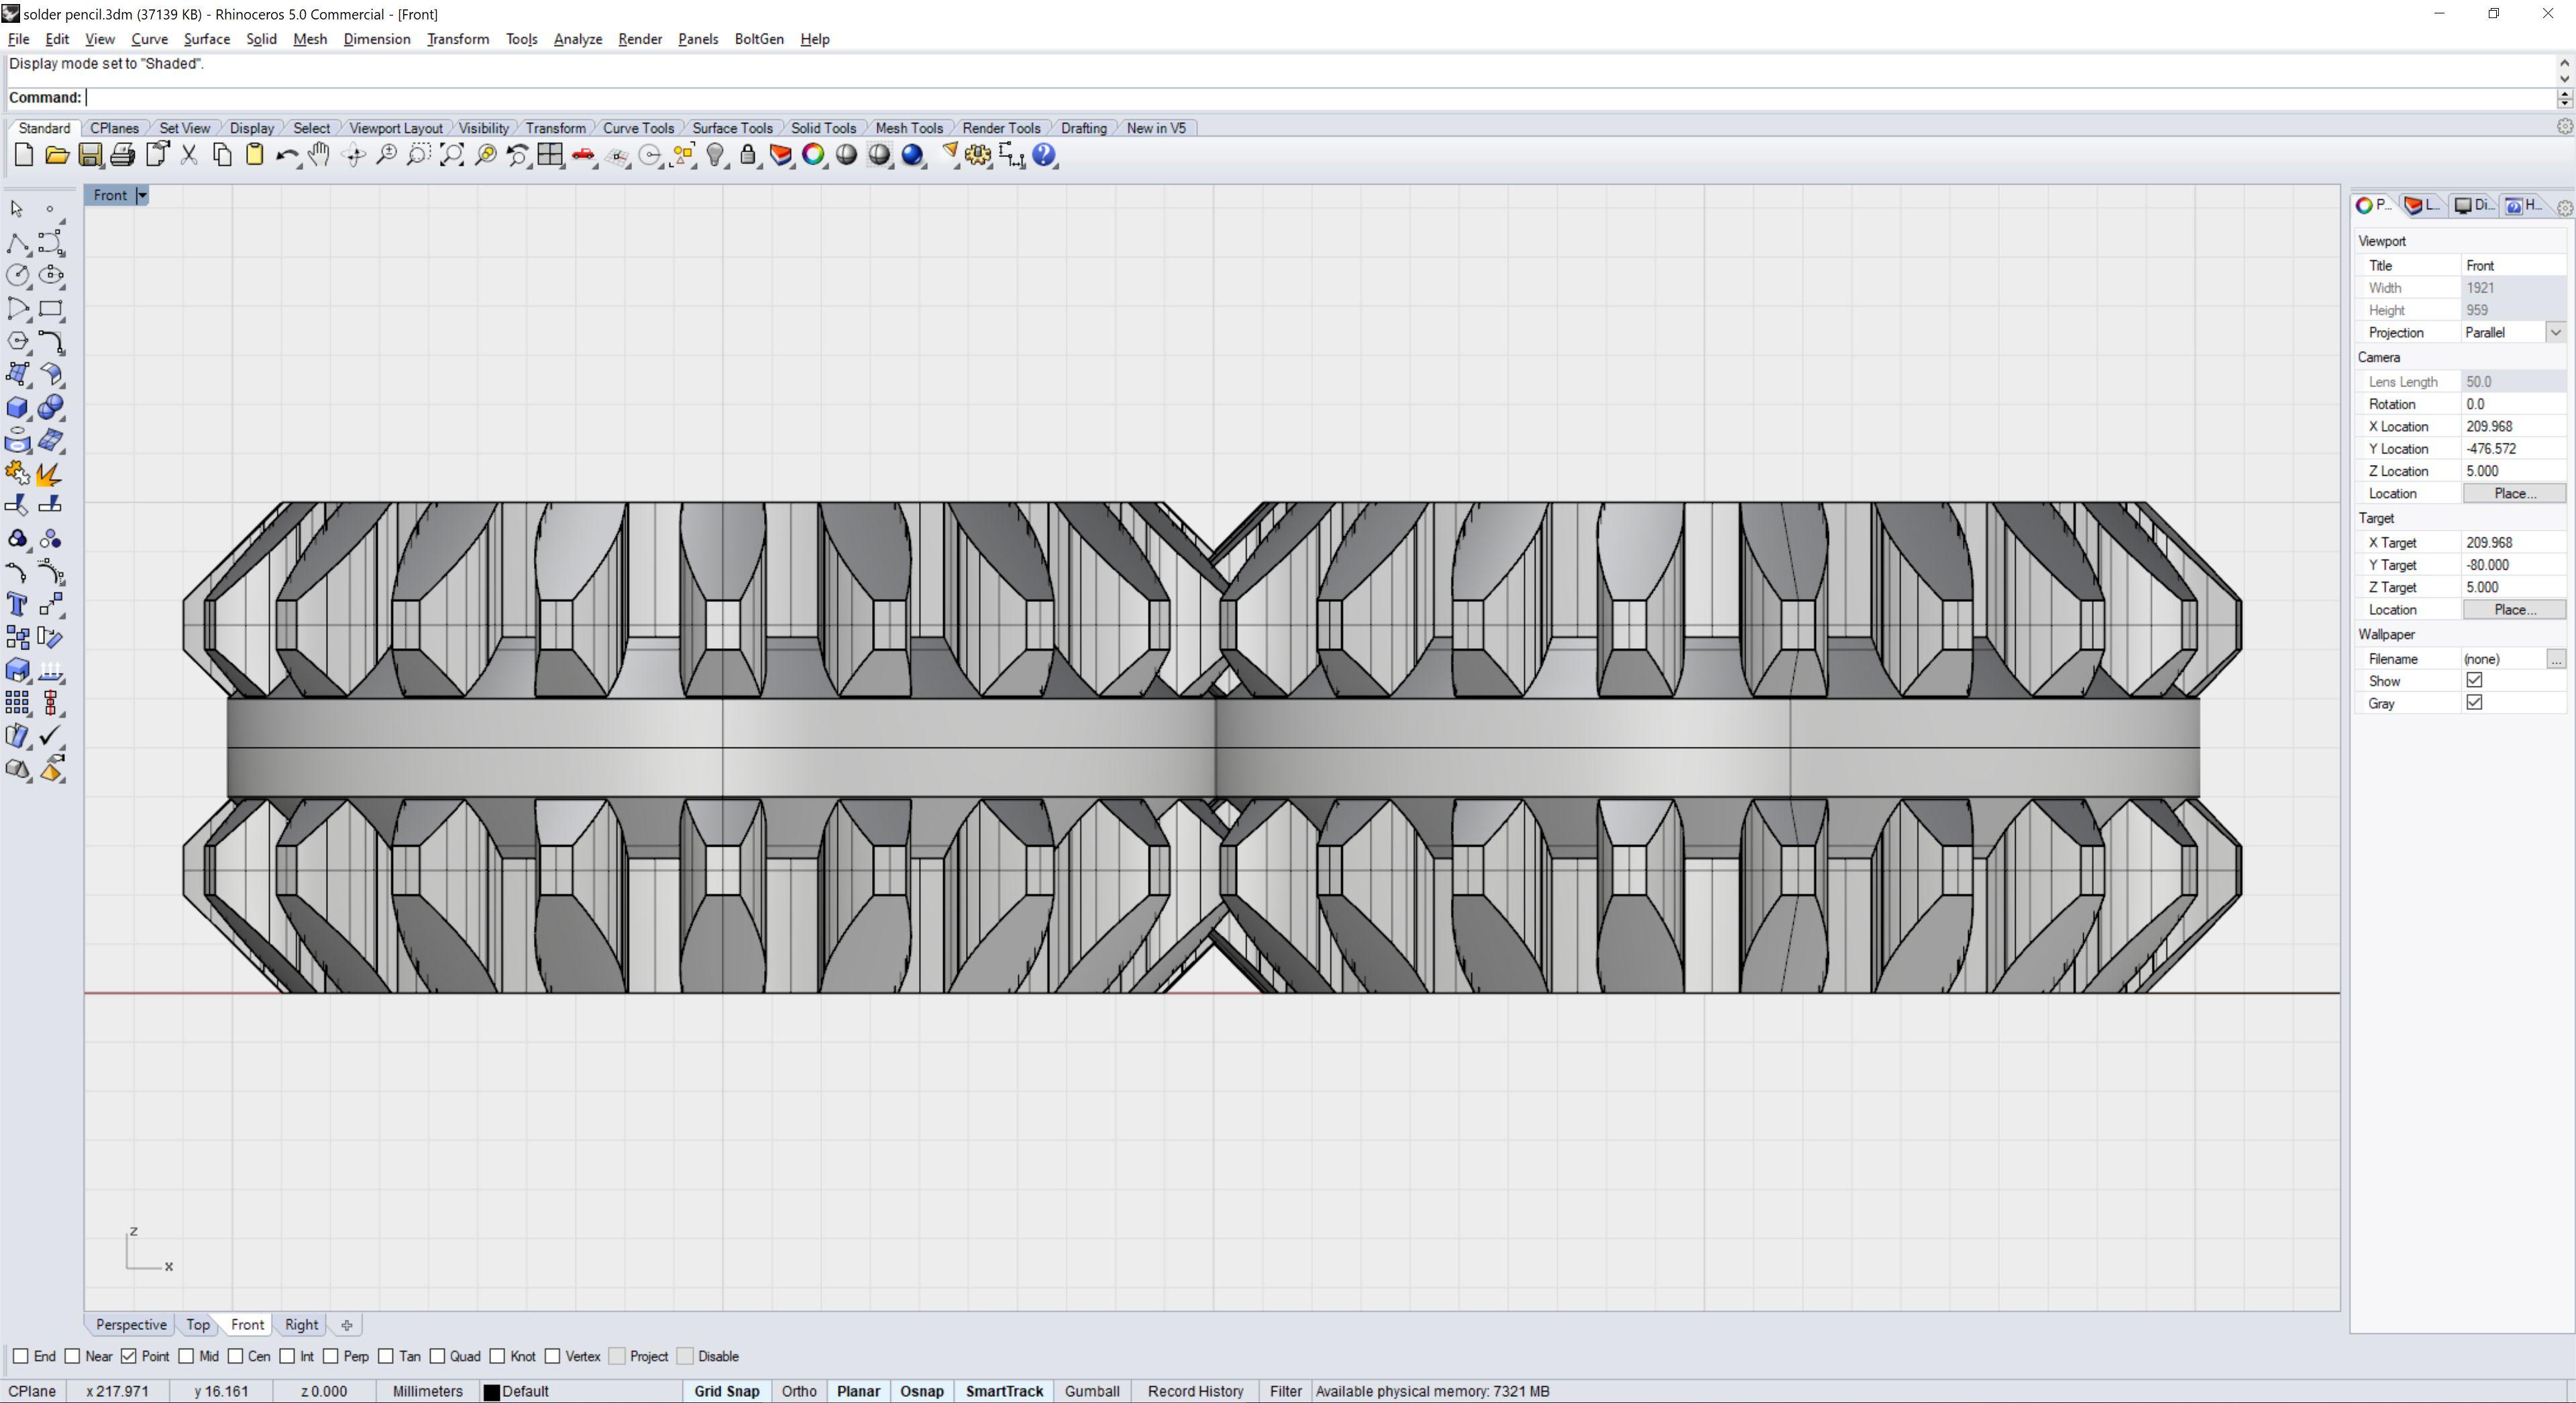This screenshot has height=1403, width=2576.
Task: Click the Lock objects padlock icon
Action: coord(748,155)
